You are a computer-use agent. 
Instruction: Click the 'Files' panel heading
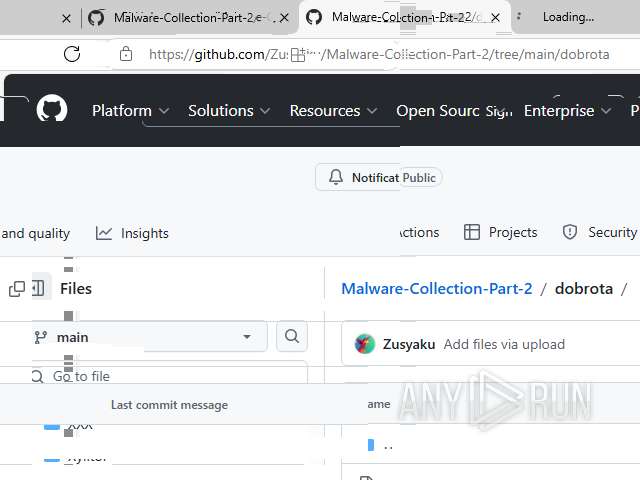point(76,289)
